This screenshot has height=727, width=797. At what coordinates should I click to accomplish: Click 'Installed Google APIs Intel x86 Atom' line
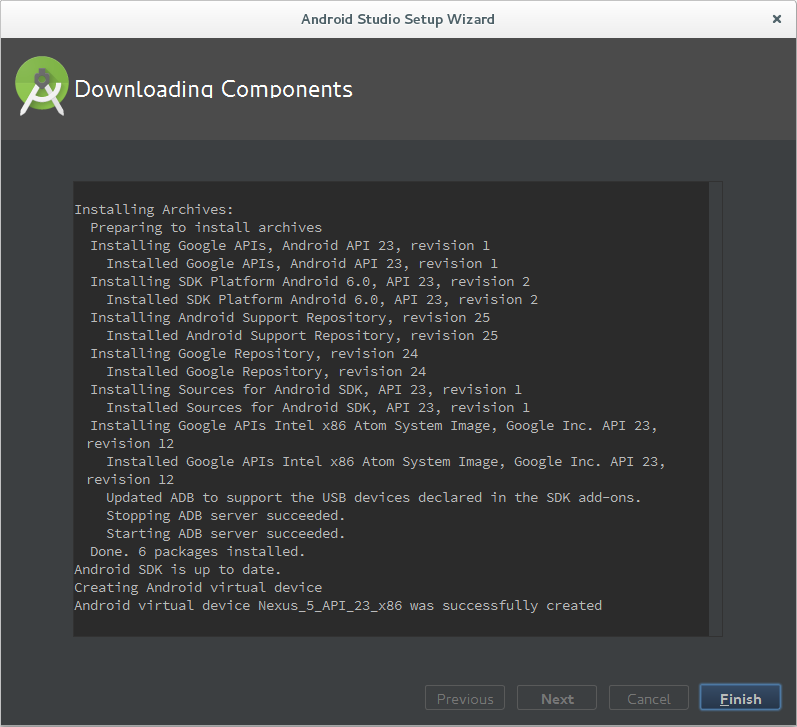376,470
